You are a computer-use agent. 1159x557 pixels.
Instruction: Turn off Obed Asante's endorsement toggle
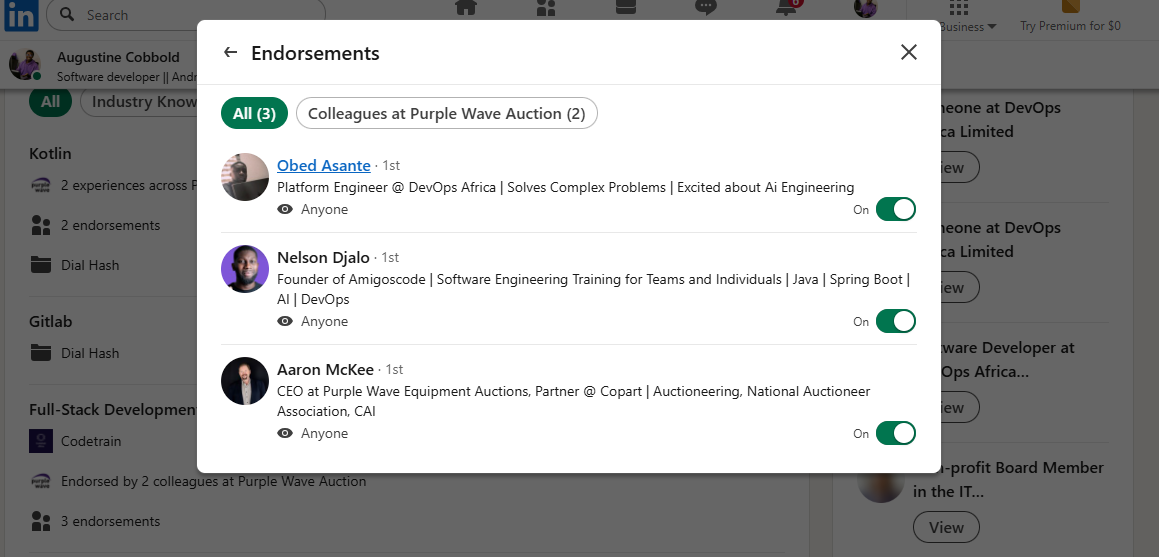pos(895,209)
